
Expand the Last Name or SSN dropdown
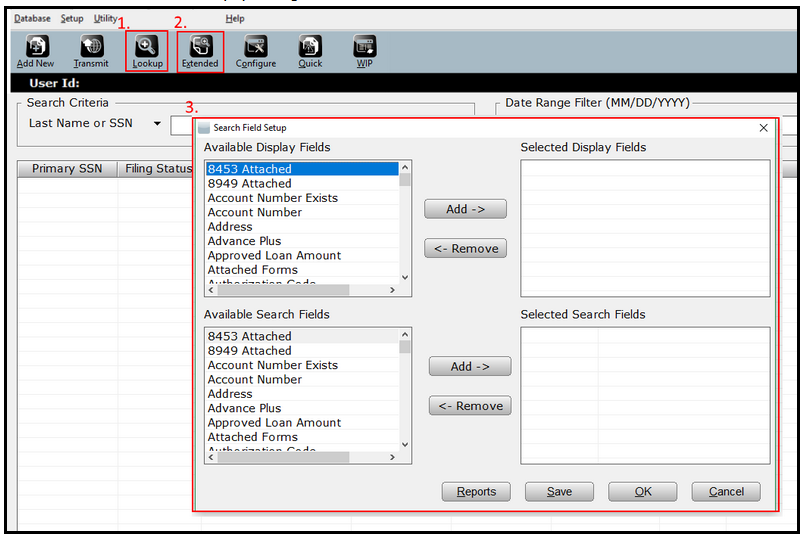coord(157,124)
